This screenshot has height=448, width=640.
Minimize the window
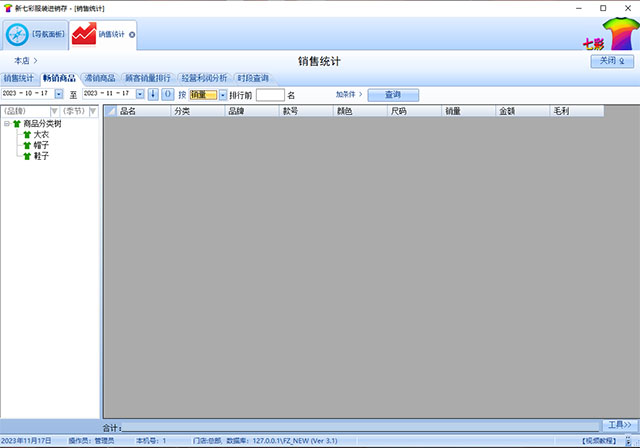click(579, 8)
